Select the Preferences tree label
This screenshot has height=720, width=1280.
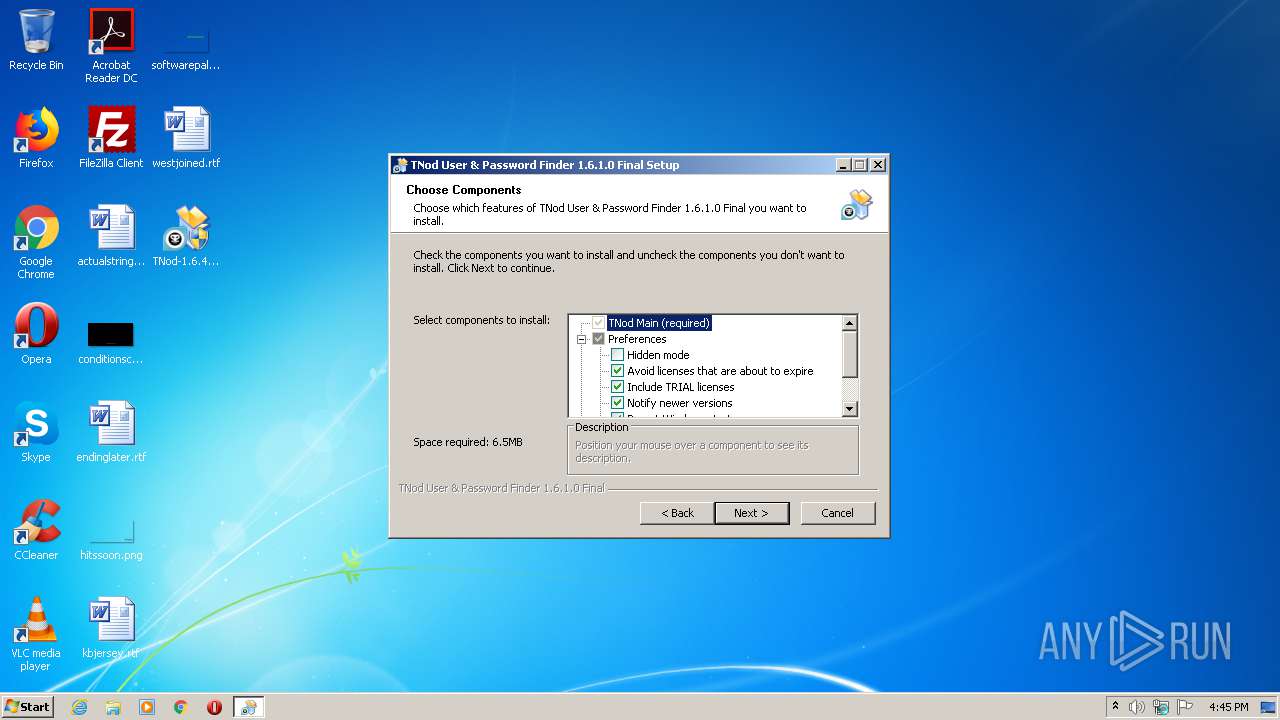click(x=637, y=339)
